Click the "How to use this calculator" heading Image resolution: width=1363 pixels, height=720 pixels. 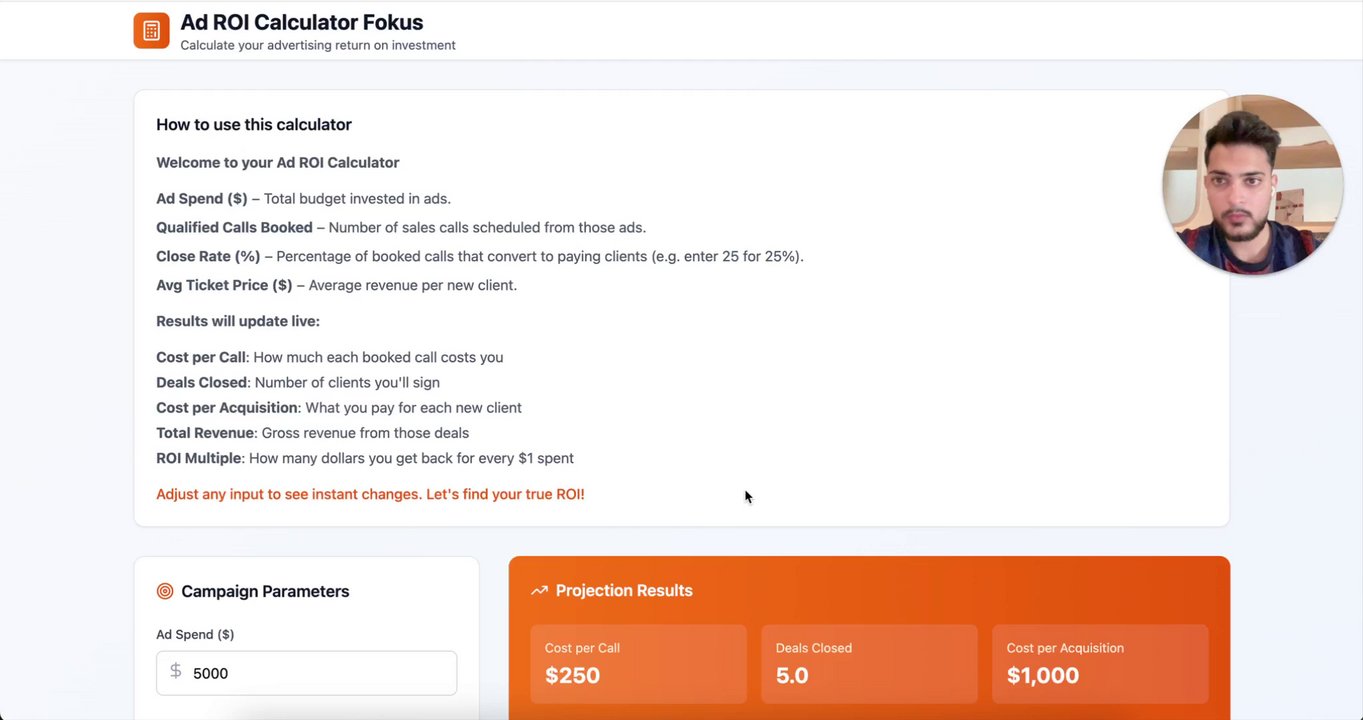254,125
